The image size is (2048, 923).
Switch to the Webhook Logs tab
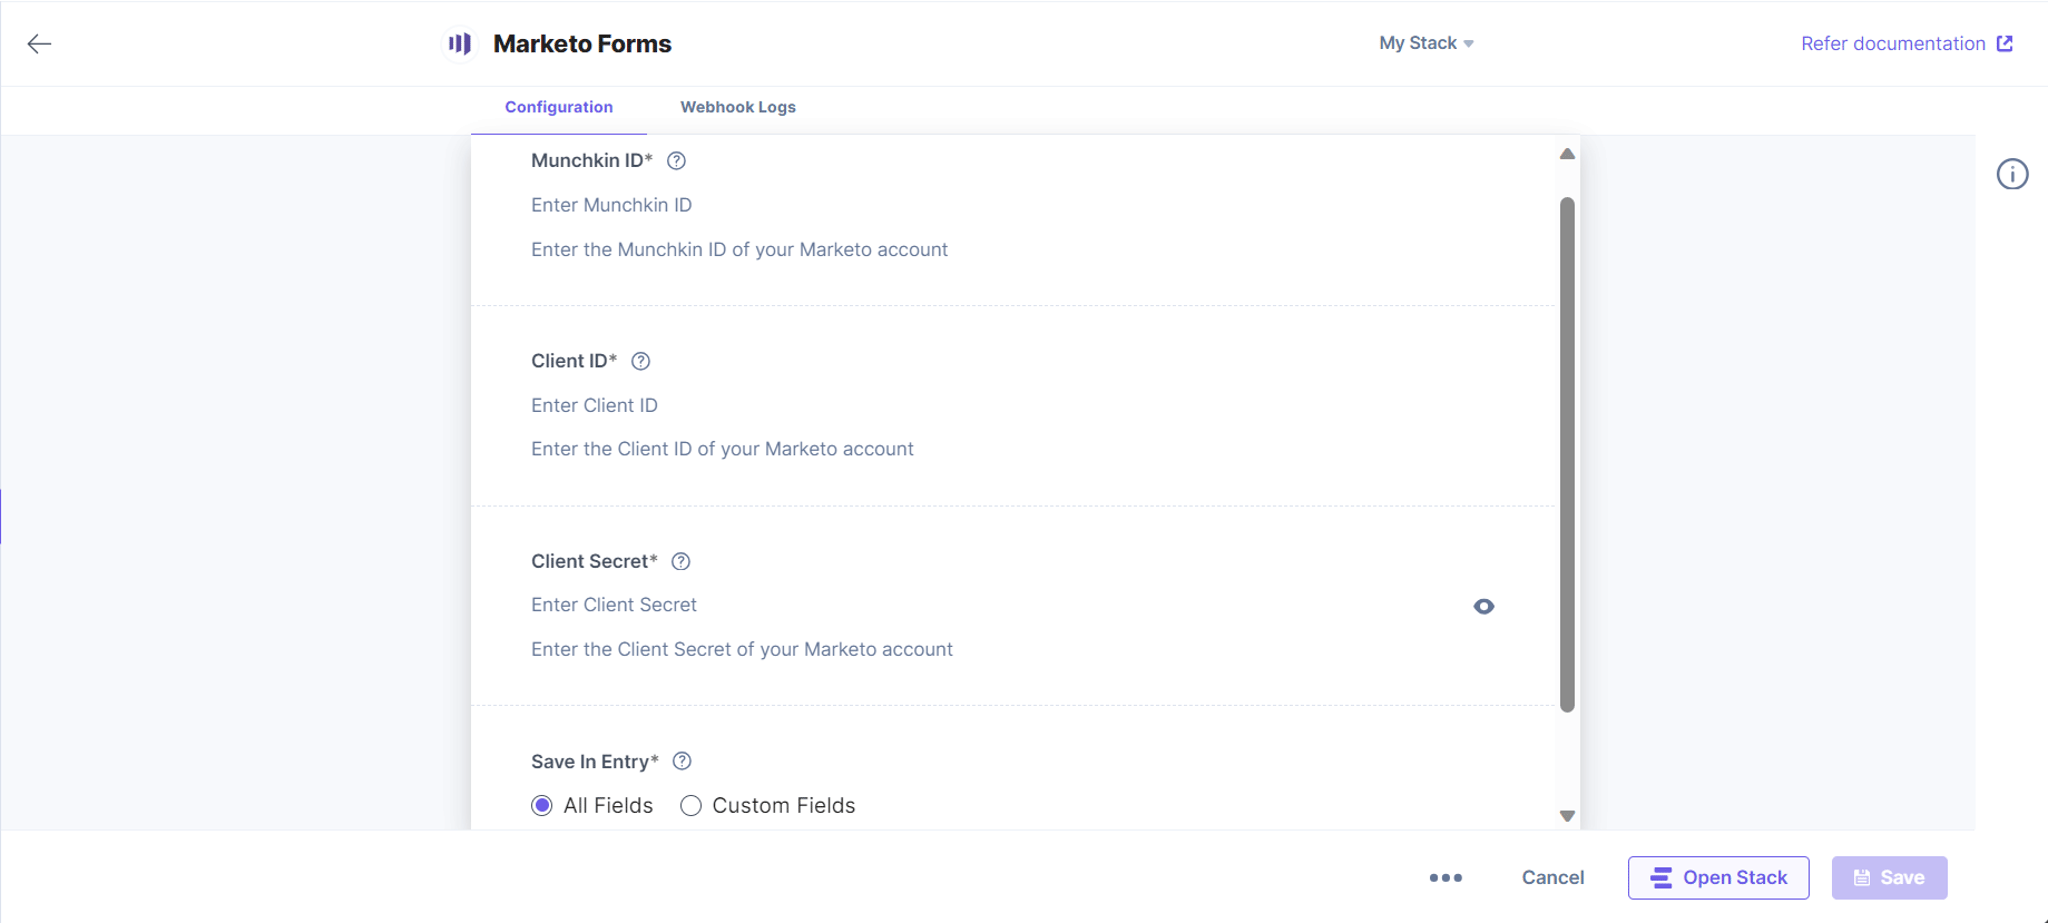(738, 107)
